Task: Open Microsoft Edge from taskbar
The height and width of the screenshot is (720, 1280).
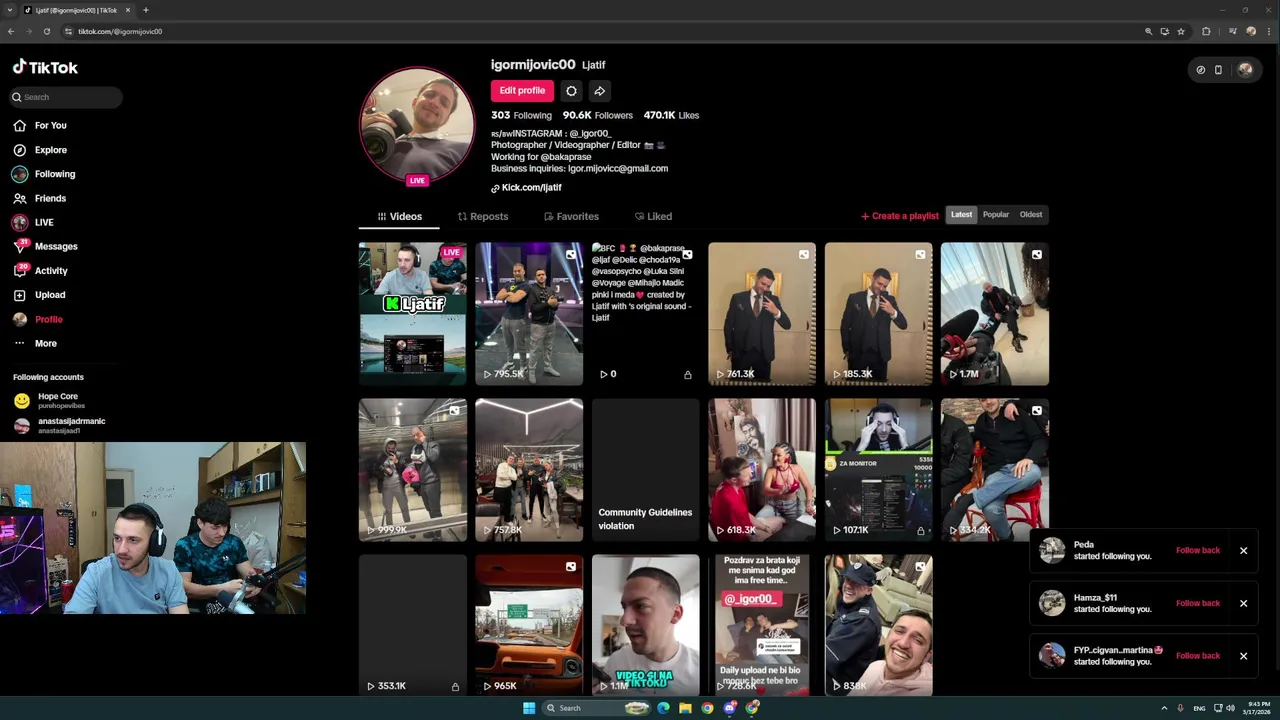Action: pyautogui.click(x=663, y=708)
